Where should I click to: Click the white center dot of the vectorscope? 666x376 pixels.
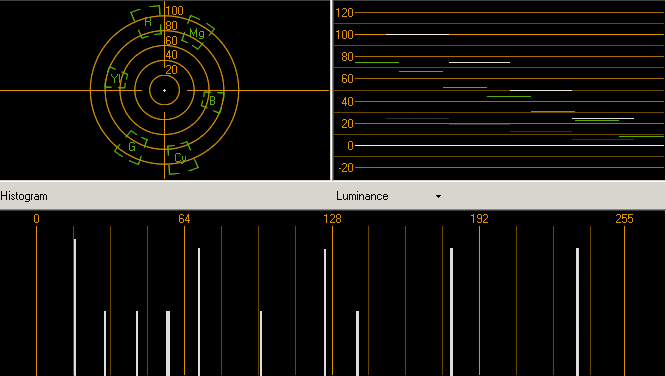coord(164,90)
